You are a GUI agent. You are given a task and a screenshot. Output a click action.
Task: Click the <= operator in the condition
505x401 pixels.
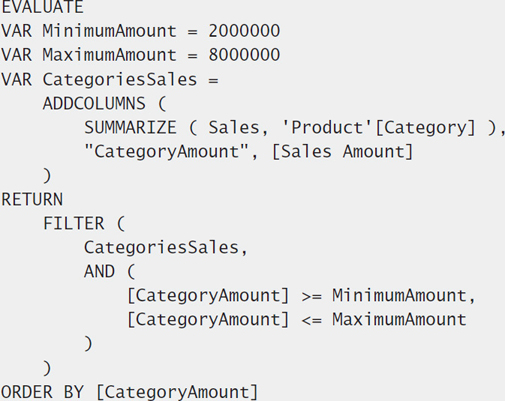tap(311, 320)
